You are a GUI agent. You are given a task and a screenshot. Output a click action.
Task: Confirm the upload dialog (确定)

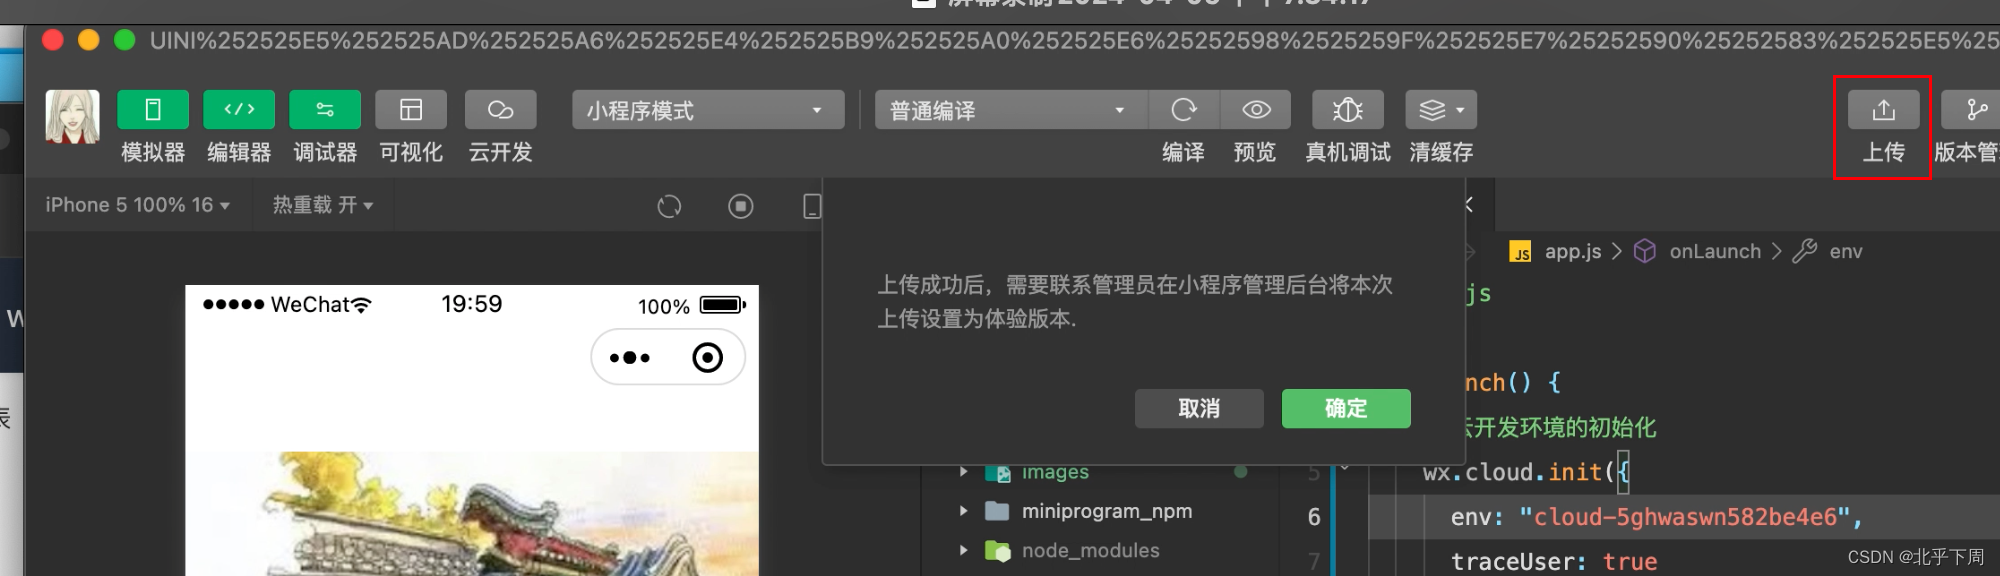coord(1346,408)
